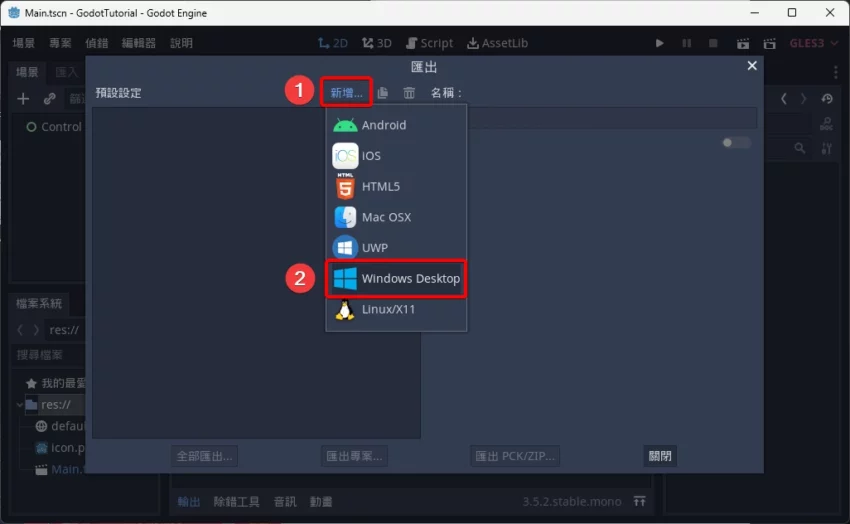The height and width of the screenshot is (524, 850).
Task: Click the inspector history forward arrow
Action: [804, 99]
